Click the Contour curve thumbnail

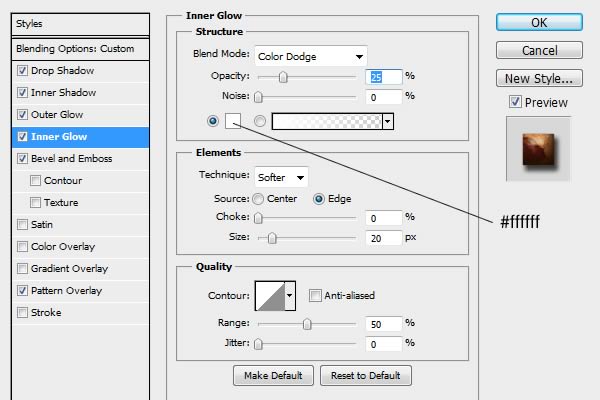(x=270, y=296)
